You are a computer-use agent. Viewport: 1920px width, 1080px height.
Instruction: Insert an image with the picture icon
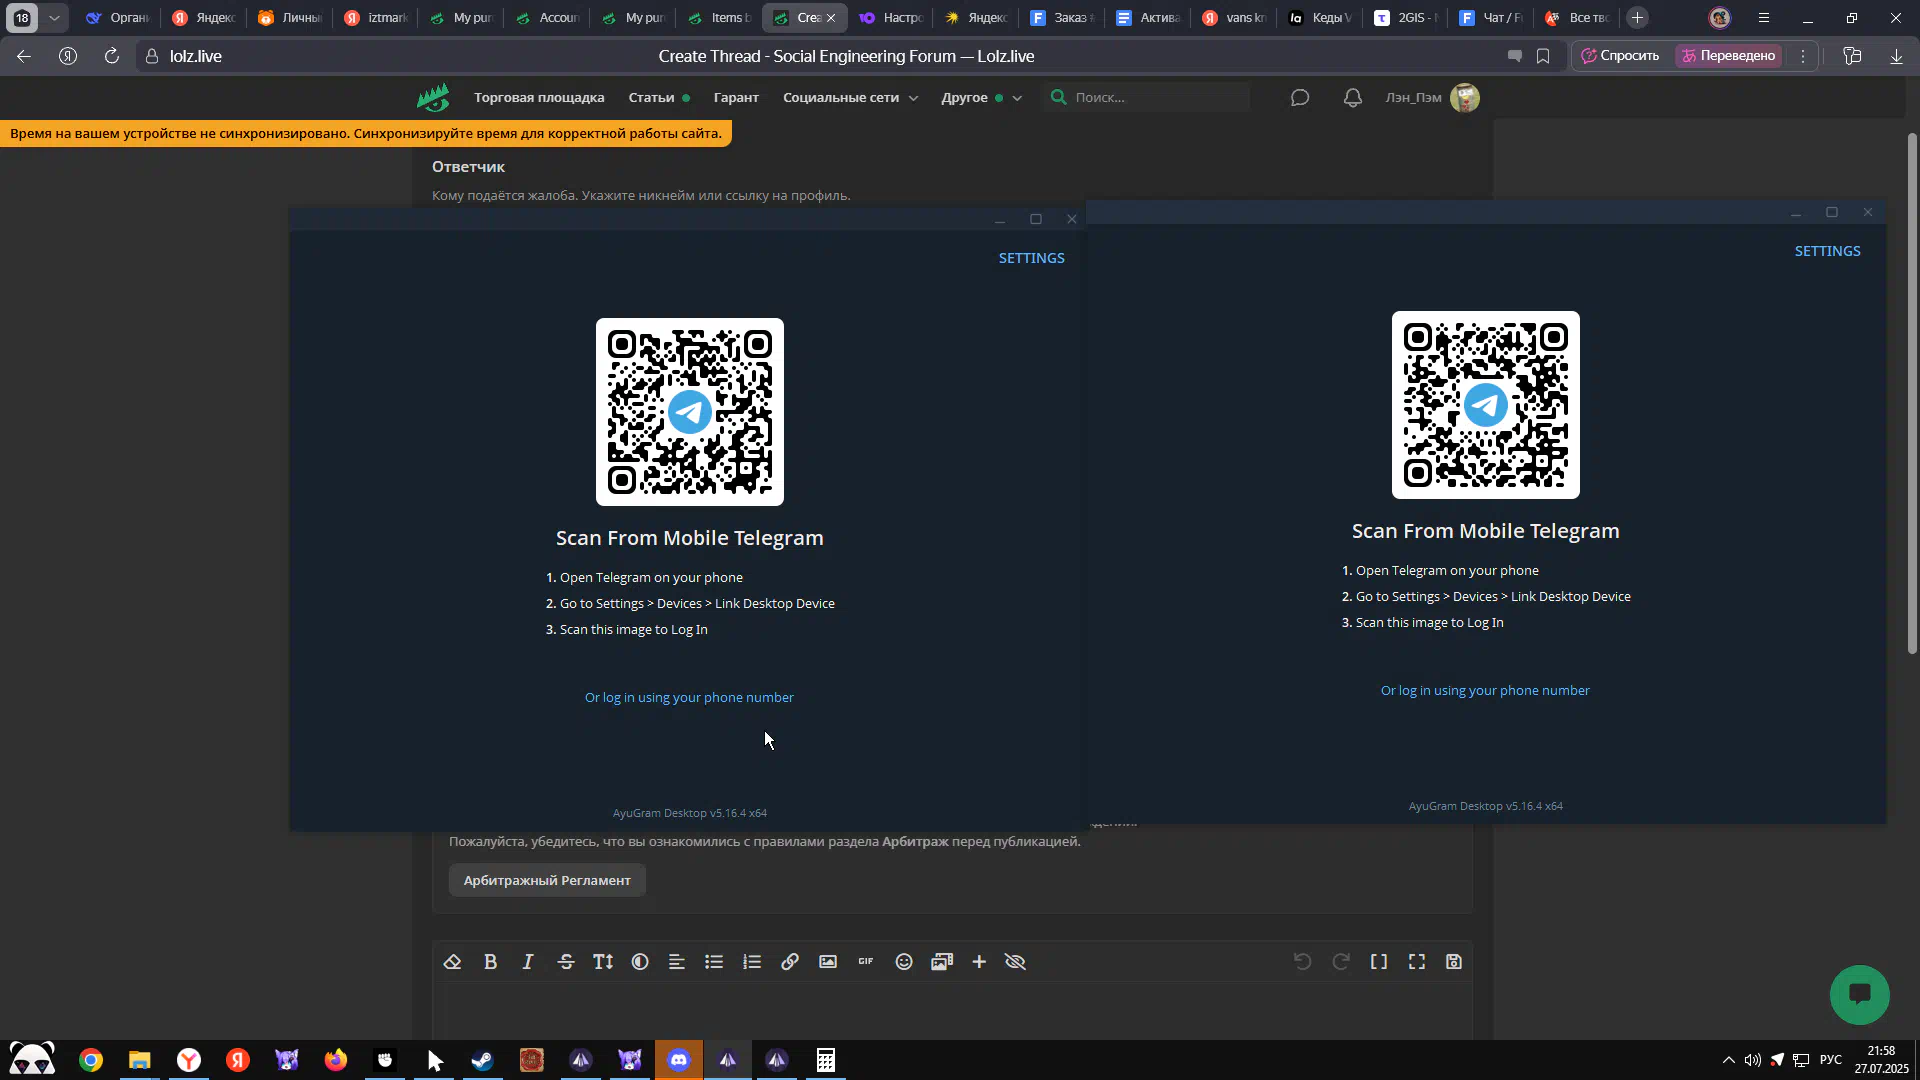click(828, 962)
